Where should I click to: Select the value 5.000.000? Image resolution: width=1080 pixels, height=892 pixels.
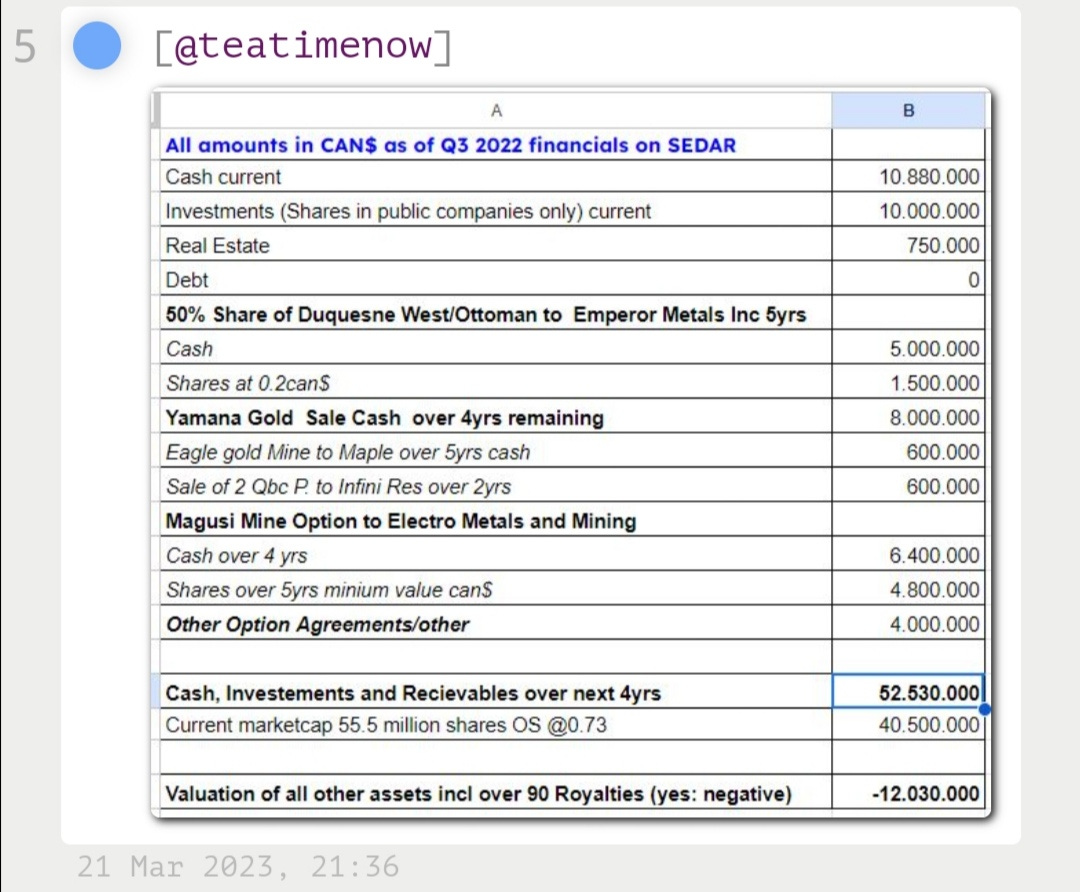tap(935, 349)
